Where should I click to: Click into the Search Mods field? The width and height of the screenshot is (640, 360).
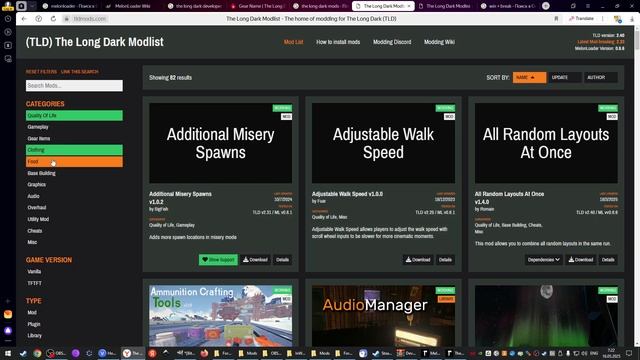(74, 85)
